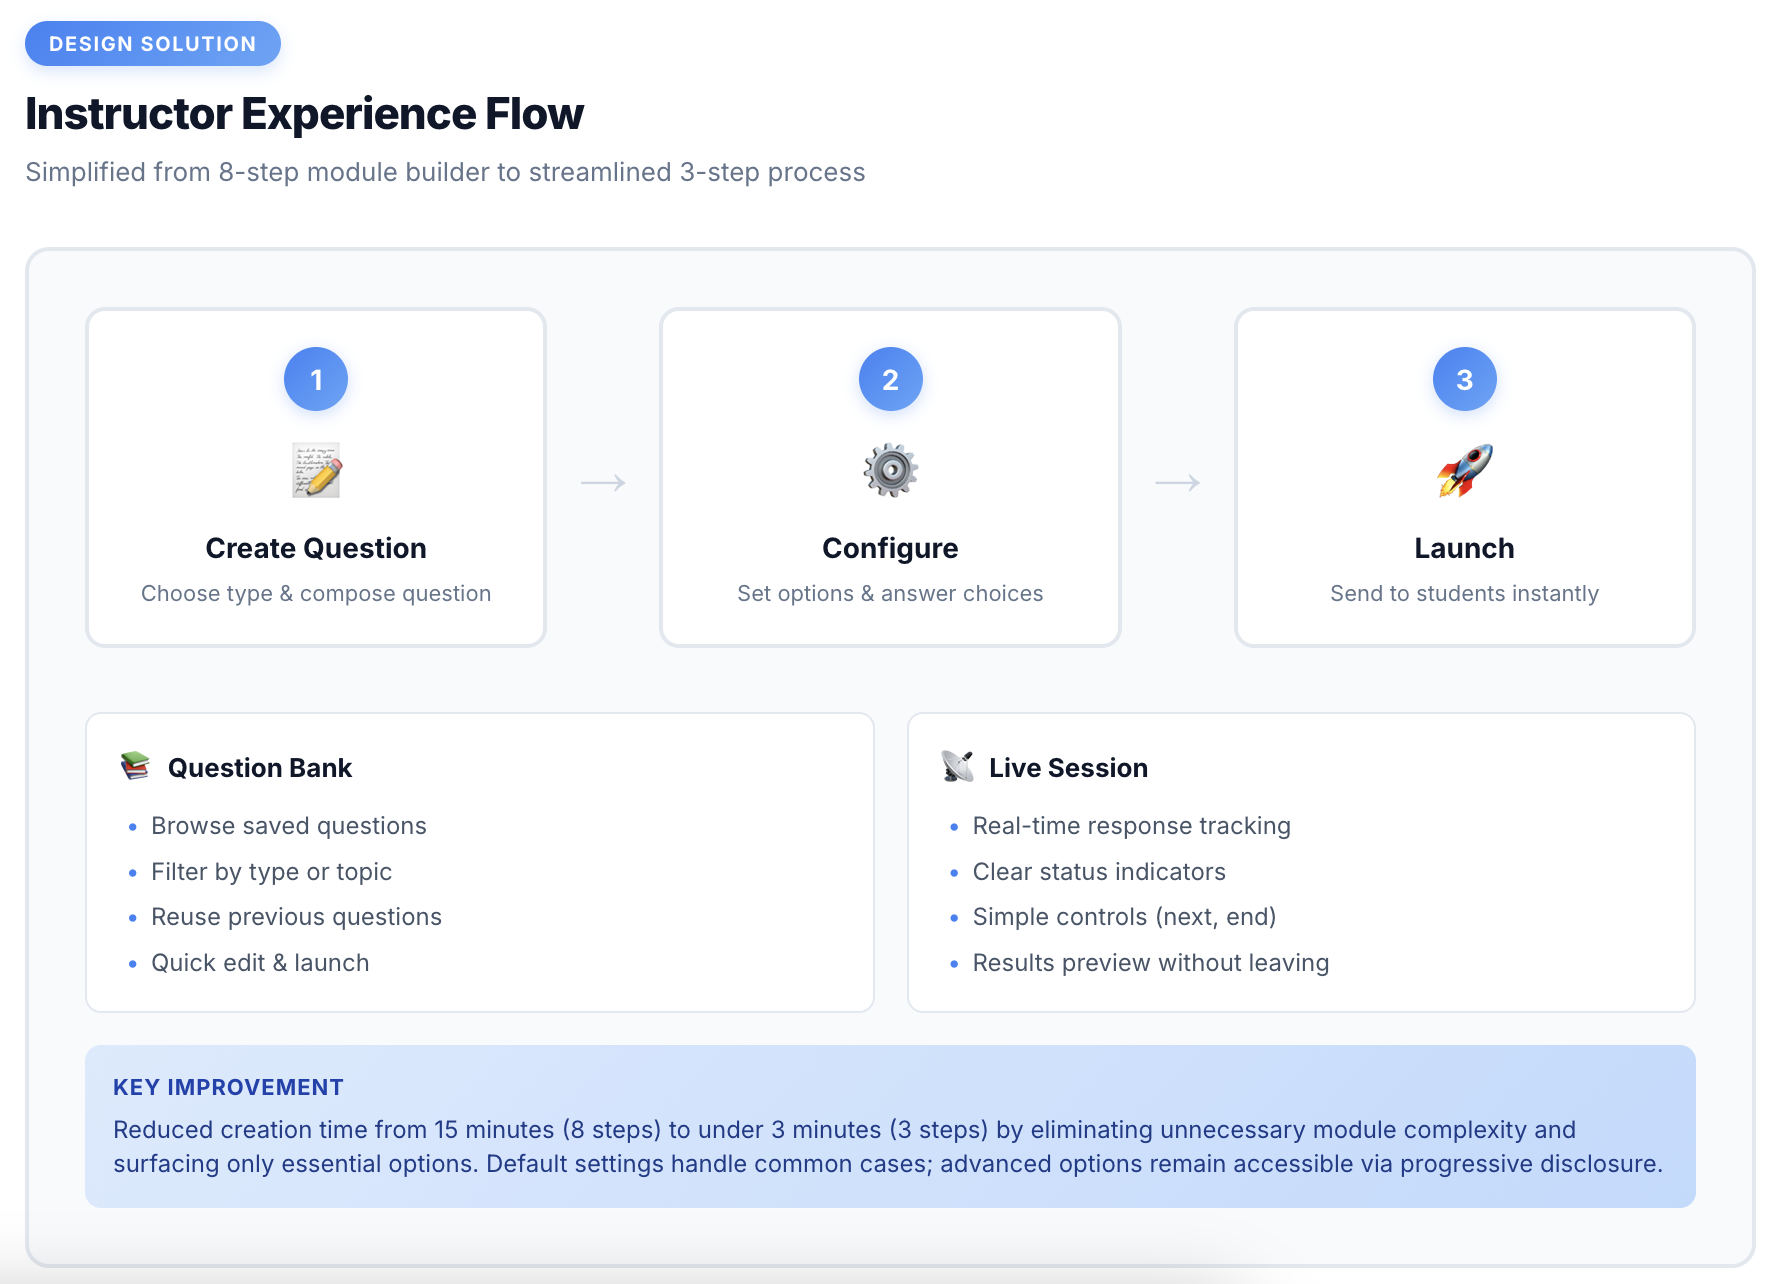Click the subtitle about 8-step module builder

click(445, 172)
